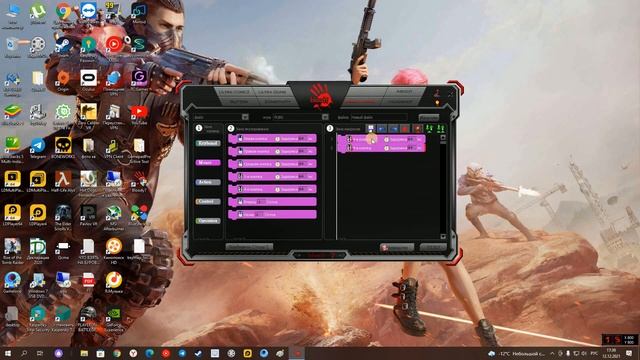Open the Bloody7 desktop shortcut
The height and width of the screenshot is (360, 640).
click(139, 182)
